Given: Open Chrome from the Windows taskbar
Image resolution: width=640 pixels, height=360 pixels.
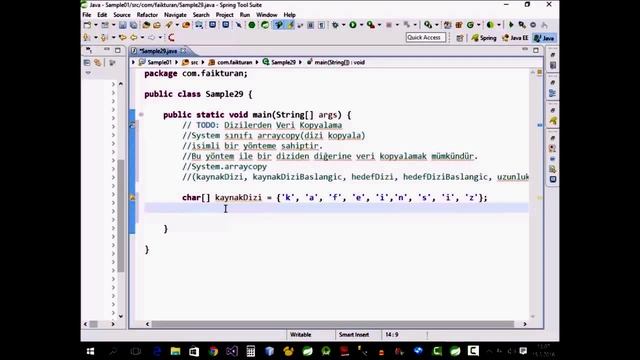Looking at the screenshot, I should [213, 351].
